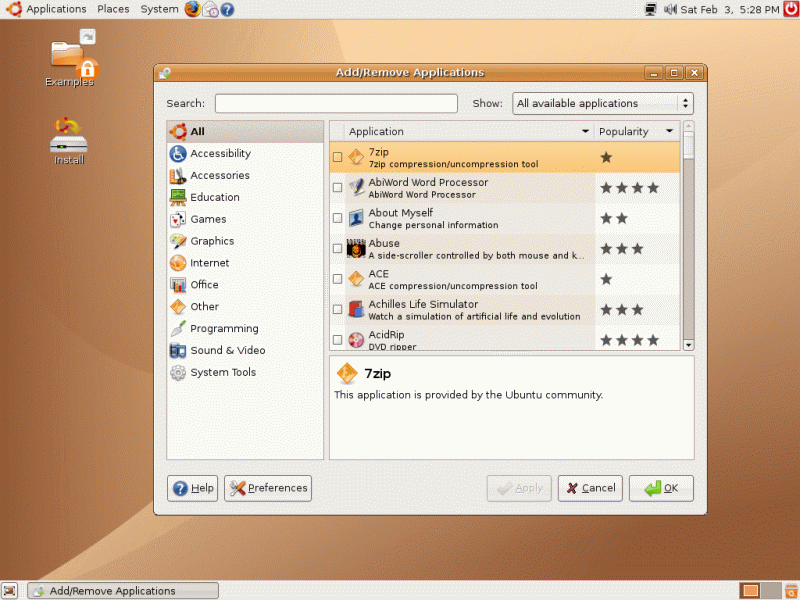
Task: Click the Office category chart icon
Action: [178, 285]
